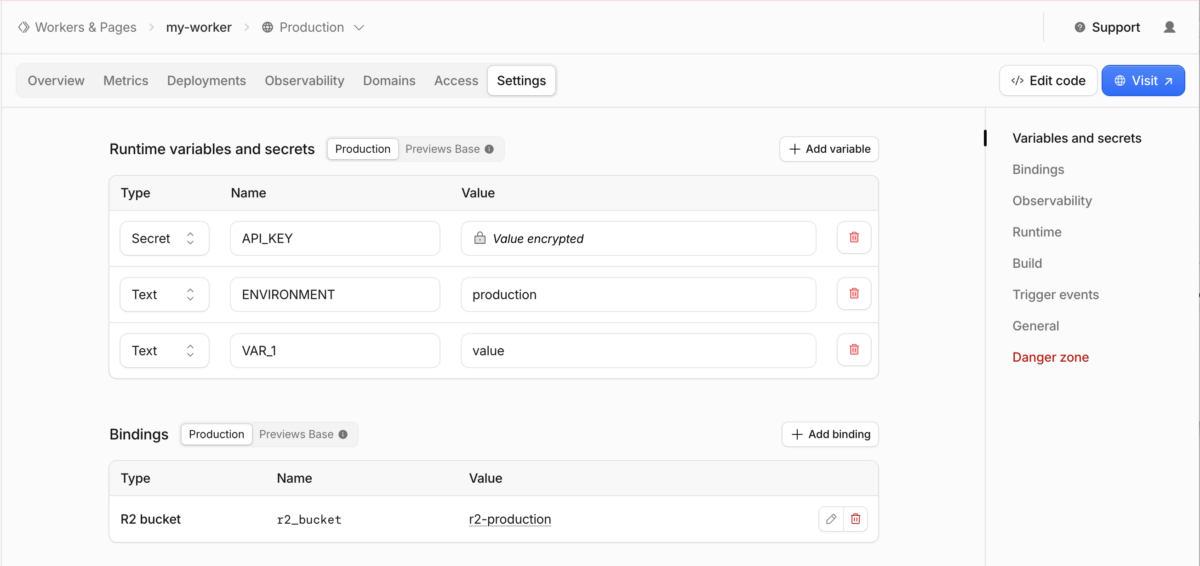Click the R2 bucket type cell
The width and height of the screenshot is (1200, 566).
151,519
